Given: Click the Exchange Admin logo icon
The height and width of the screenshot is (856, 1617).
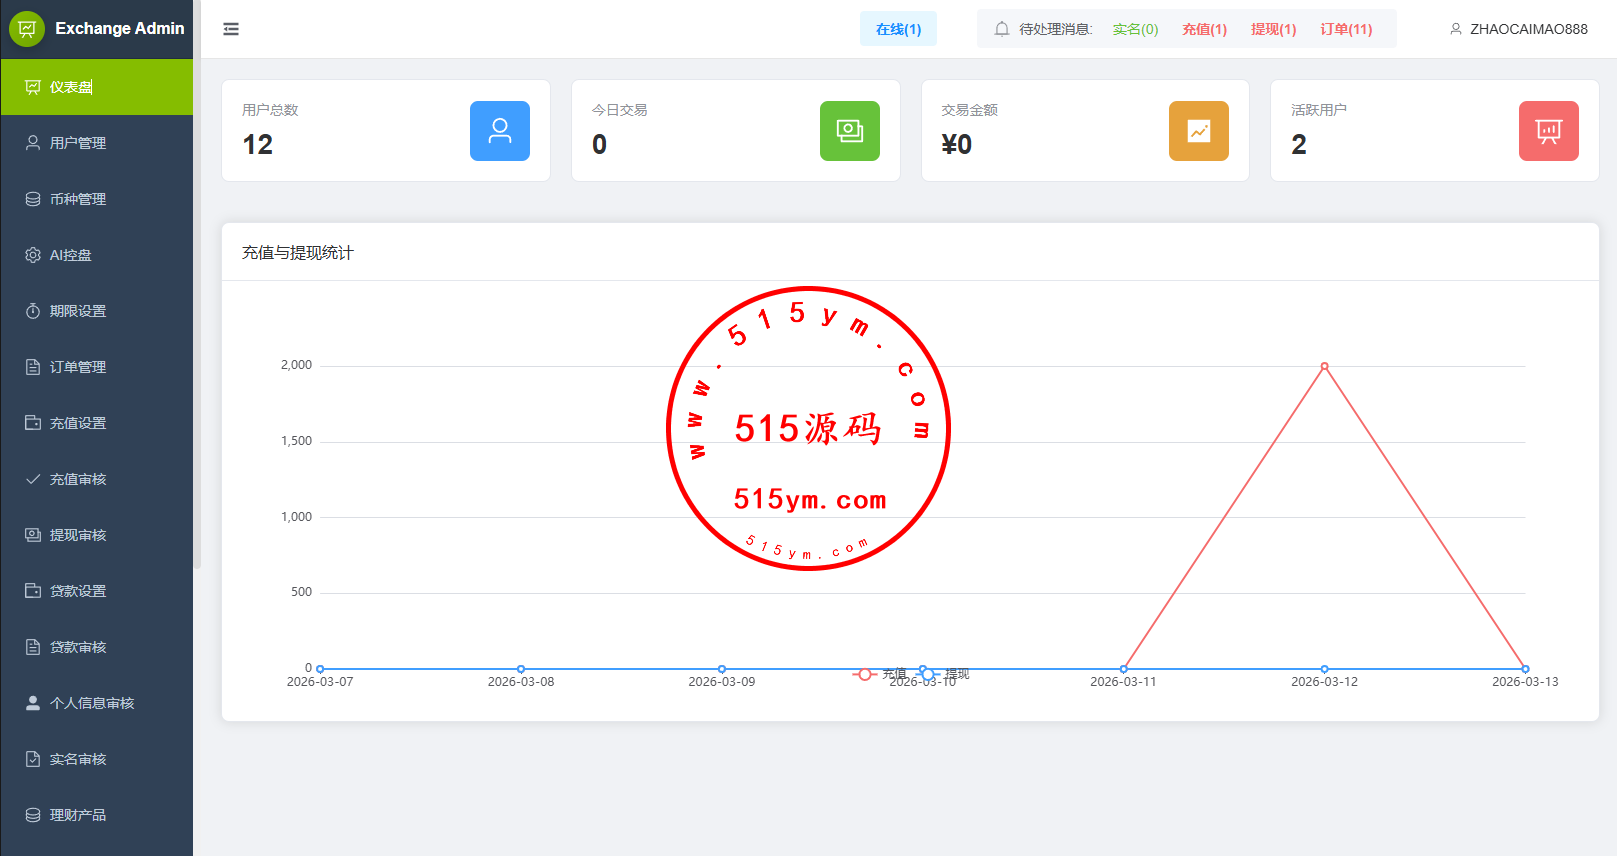Looking at the screenshot, I should [27, 29].
